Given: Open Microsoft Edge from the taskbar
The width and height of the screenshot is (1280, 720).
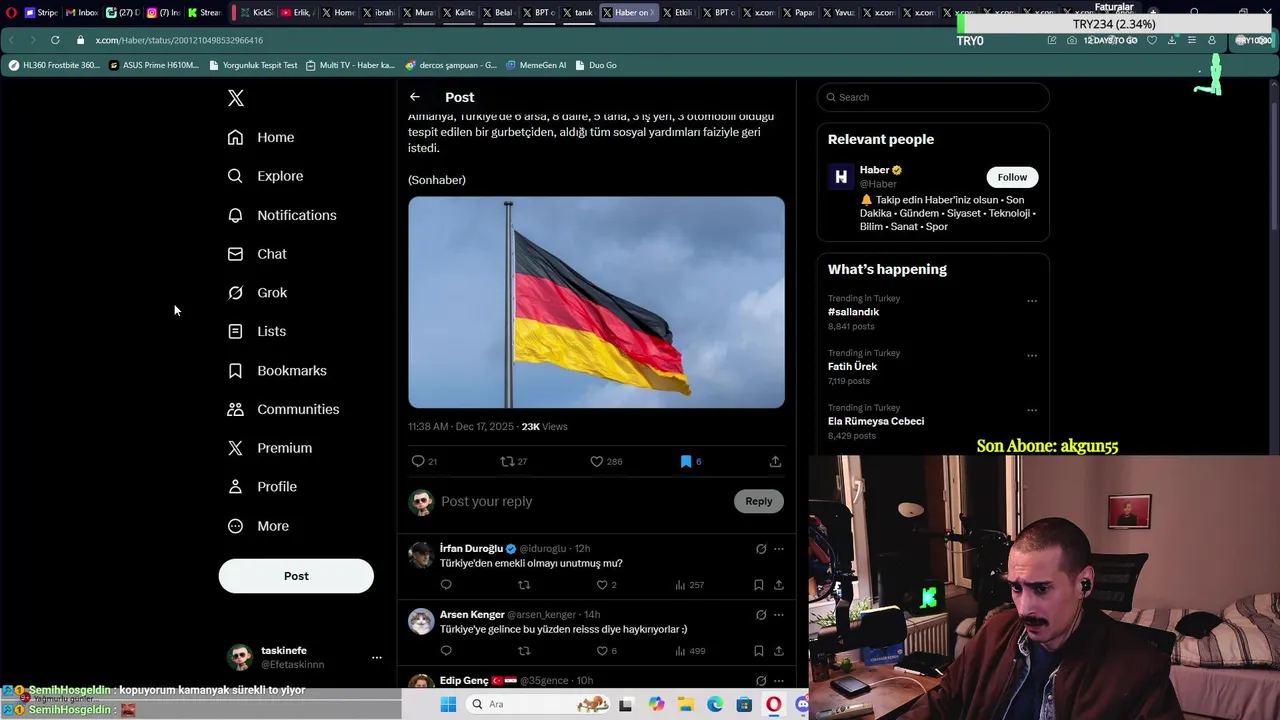Looking at the screenshot, I should tap(715, 704).
